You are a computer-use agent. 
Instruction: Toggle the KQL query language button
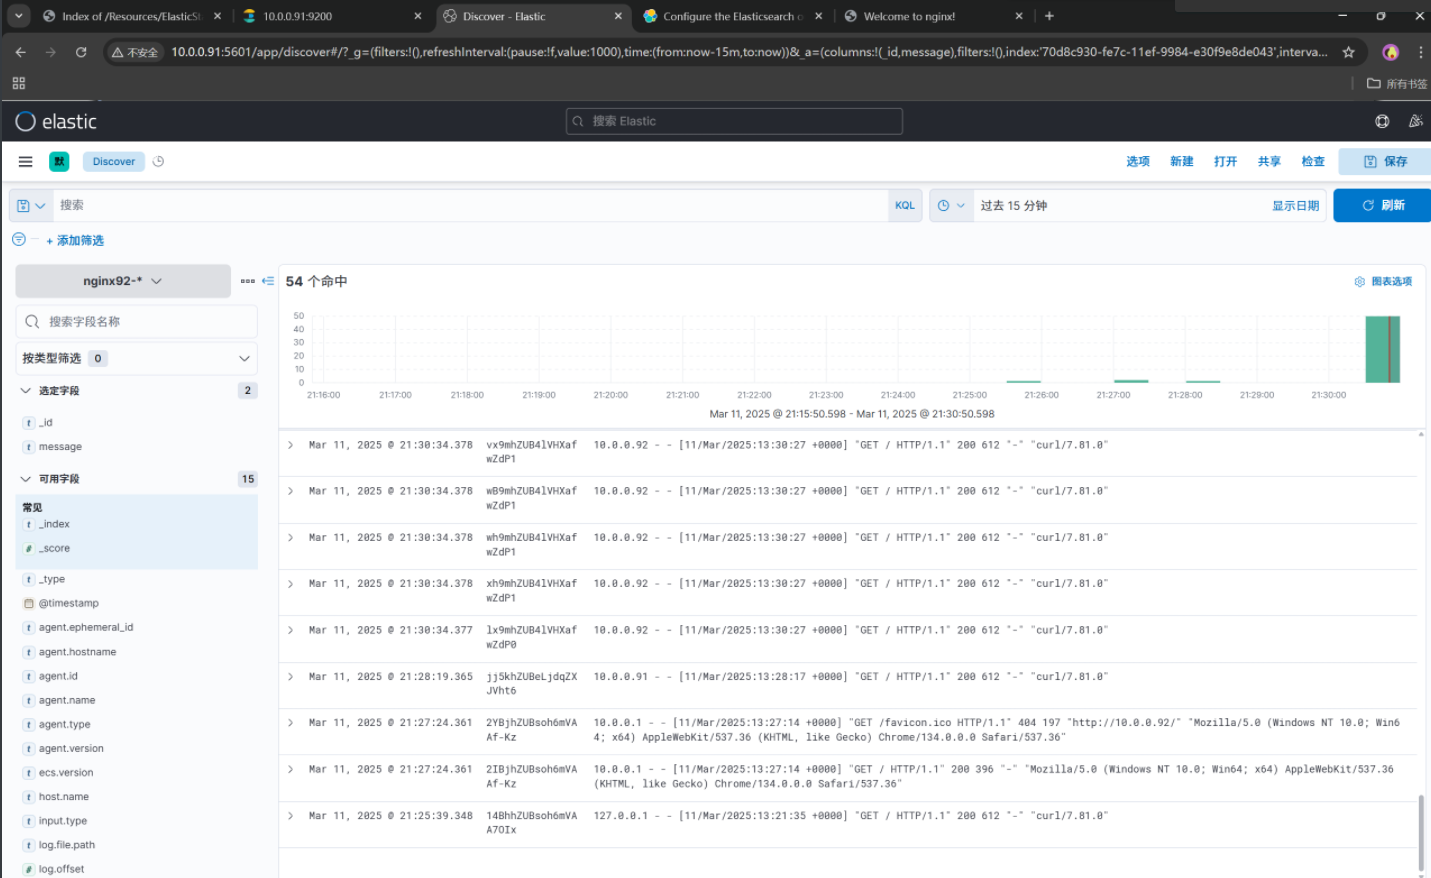coord(904,205)
